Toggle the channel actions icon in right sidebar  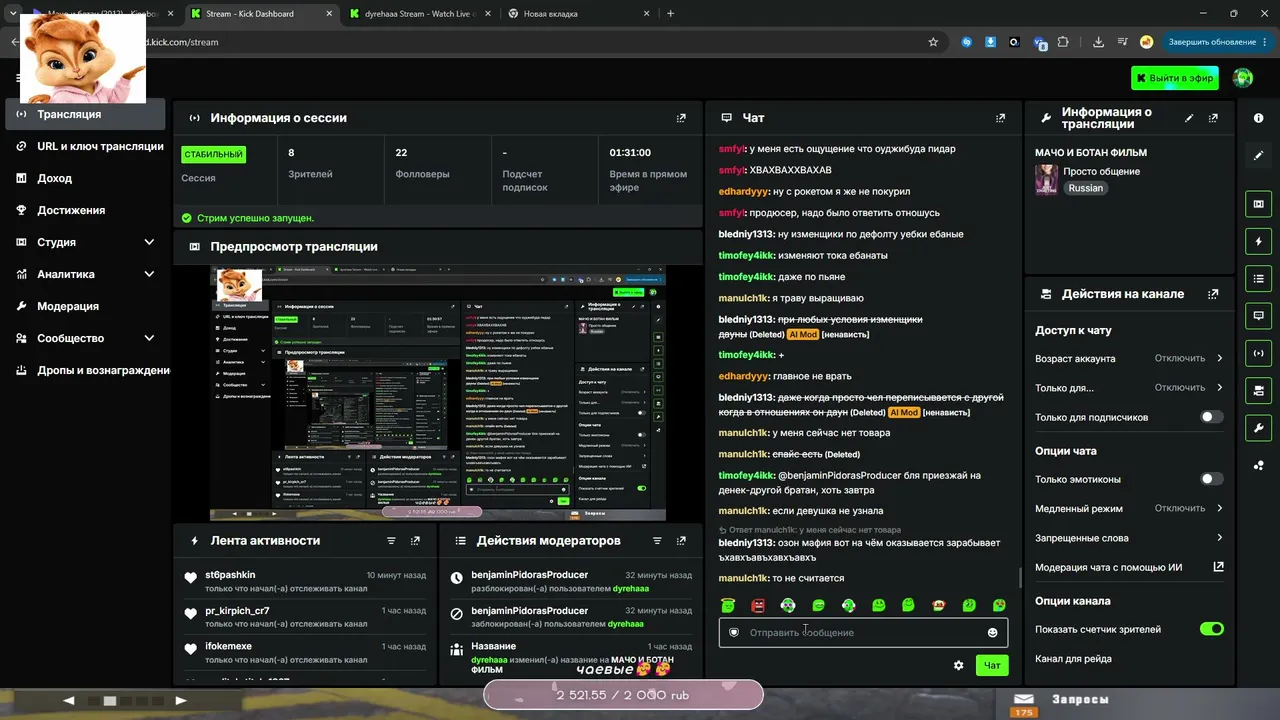tap(1258, 390)
